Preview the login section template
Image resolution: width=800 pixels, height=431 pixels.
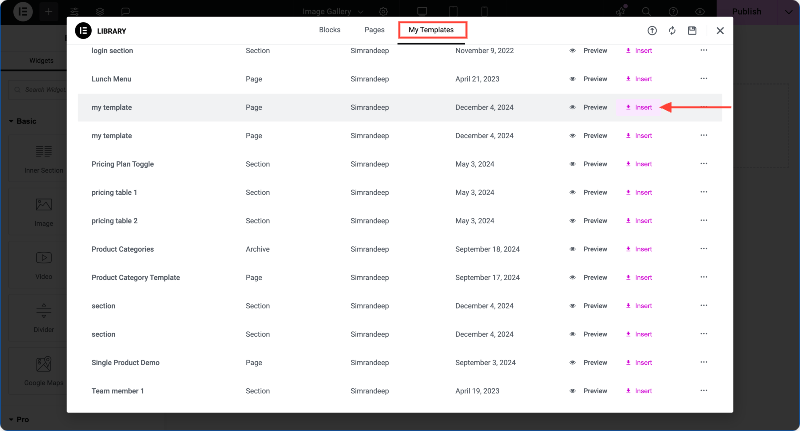[x=588, y=50]
